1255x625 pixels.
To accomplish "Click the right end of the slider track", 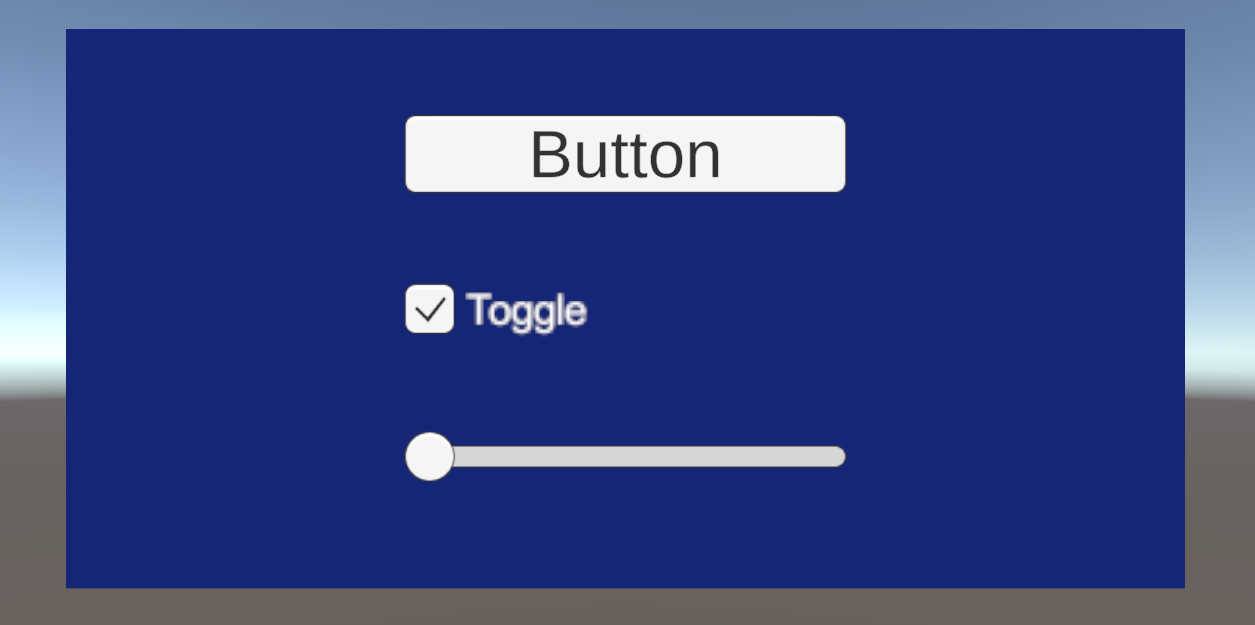I will (838, 457).
